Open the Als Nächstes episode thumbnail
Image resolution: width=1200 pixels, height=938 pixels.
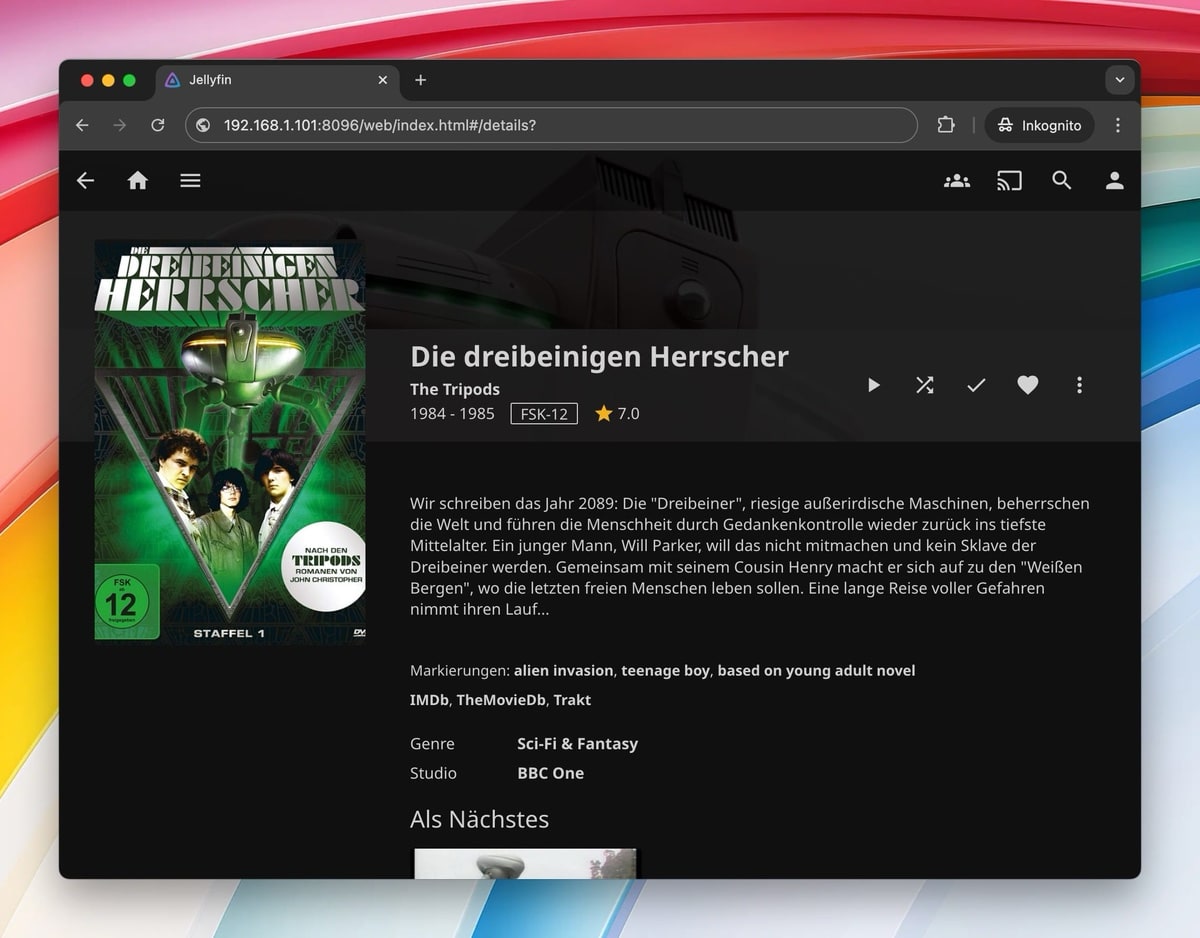tap(525, 864)
